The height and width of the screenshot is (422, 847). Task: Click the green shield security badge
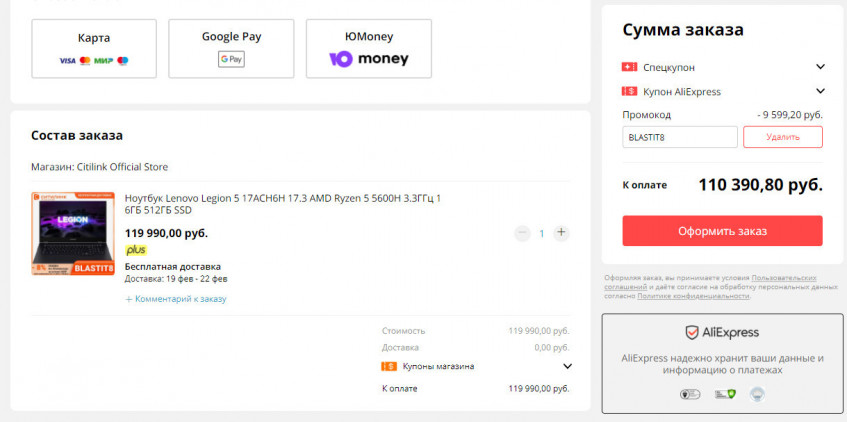tap(725, 394)
